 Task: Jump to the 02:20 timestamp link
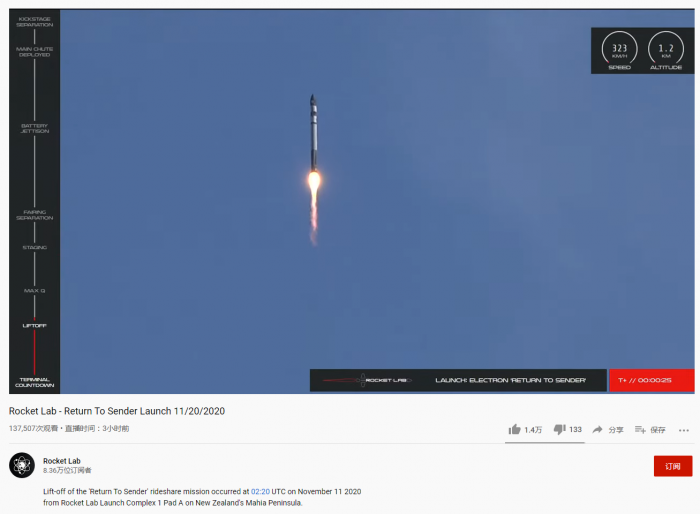click(x=260, y=491)
